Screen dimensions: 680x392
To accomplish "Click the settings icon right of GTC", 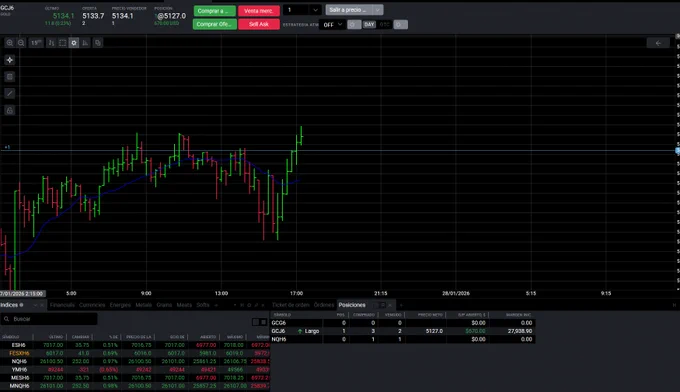I will pyautogui.click(x=400, y=24).
